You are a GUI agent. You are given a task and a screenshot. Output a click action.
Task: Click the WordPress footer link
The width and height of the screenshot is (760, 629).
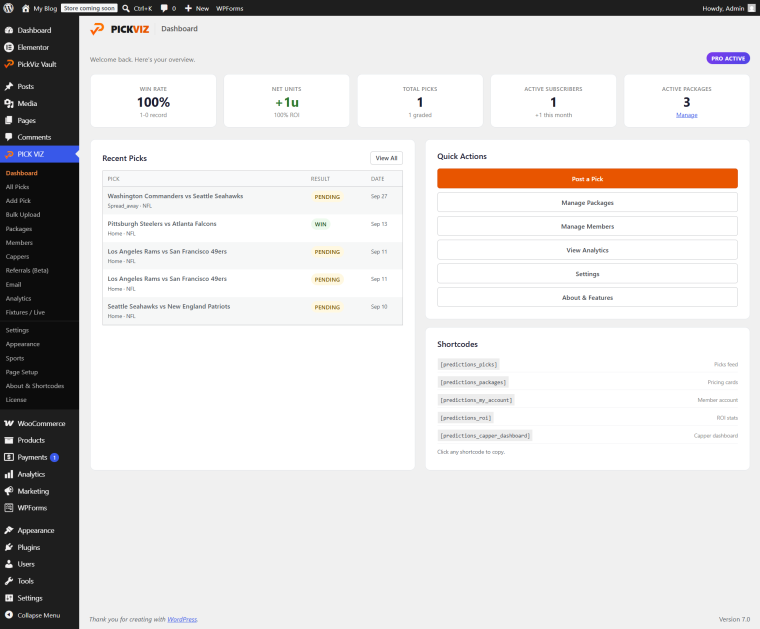pyautogui.click(x=182, y=619)
